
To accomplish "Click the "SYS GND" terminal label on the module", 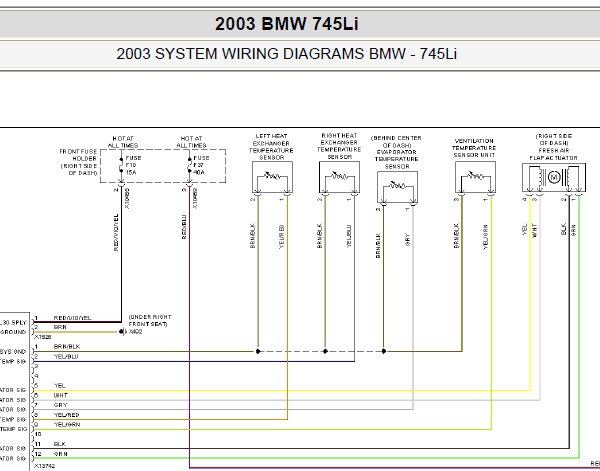I will (x=13, y=352).
